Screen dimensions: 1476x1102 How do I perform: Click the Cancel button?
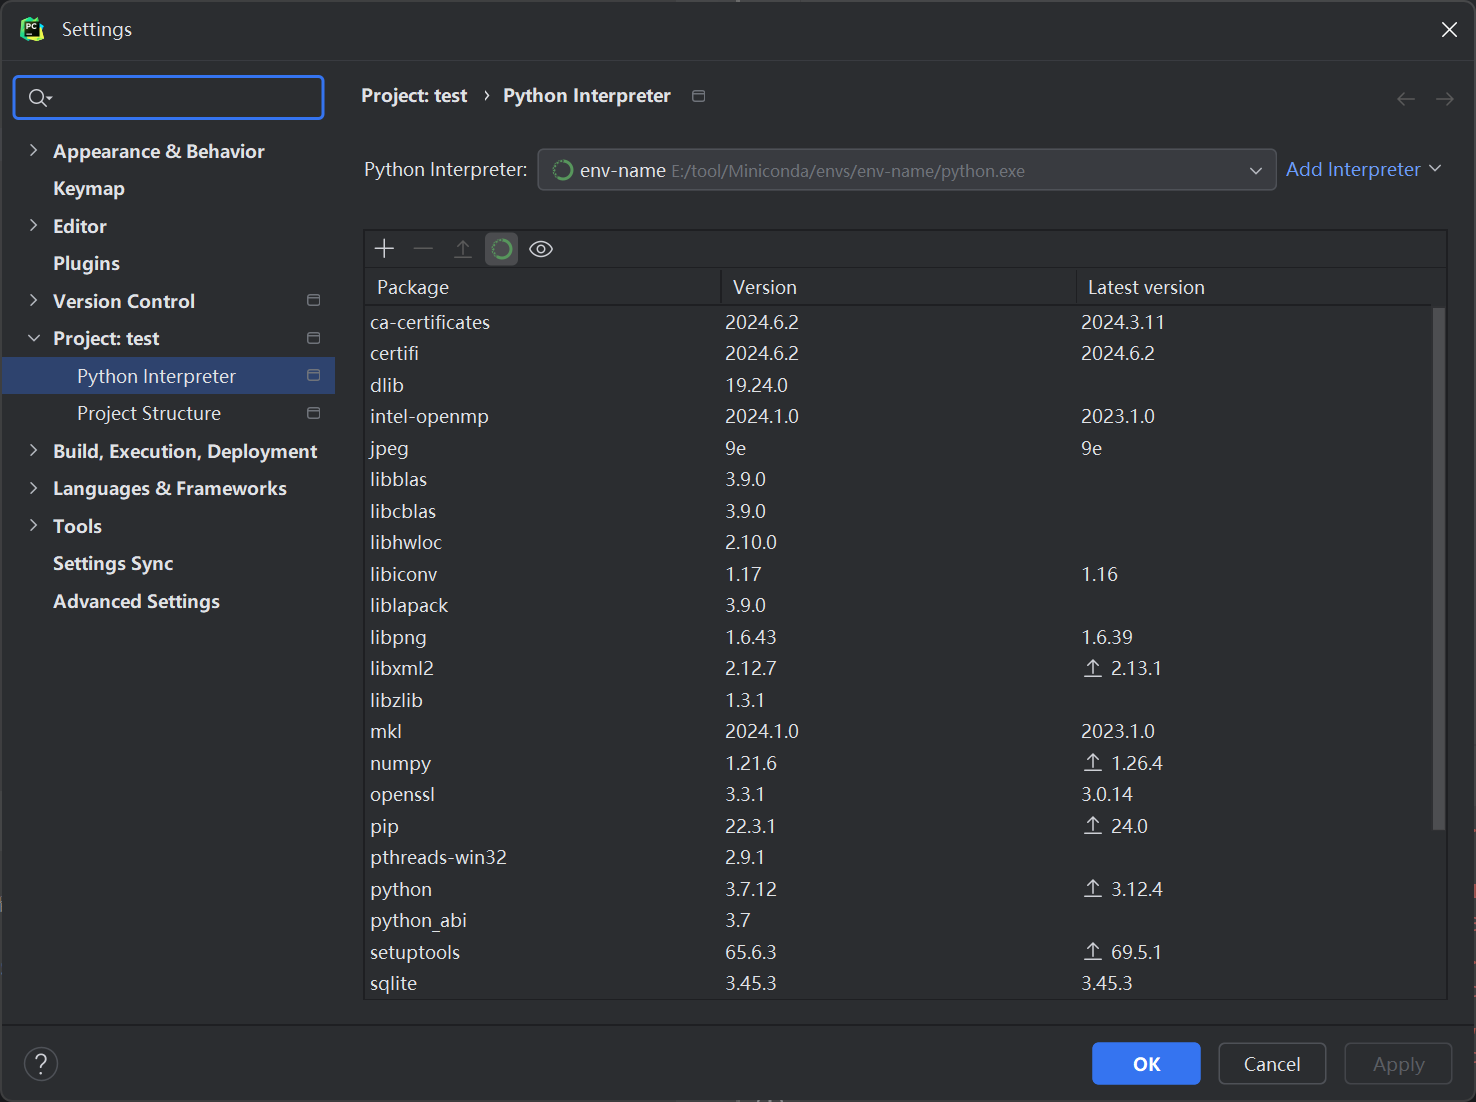point(1272,1064)
